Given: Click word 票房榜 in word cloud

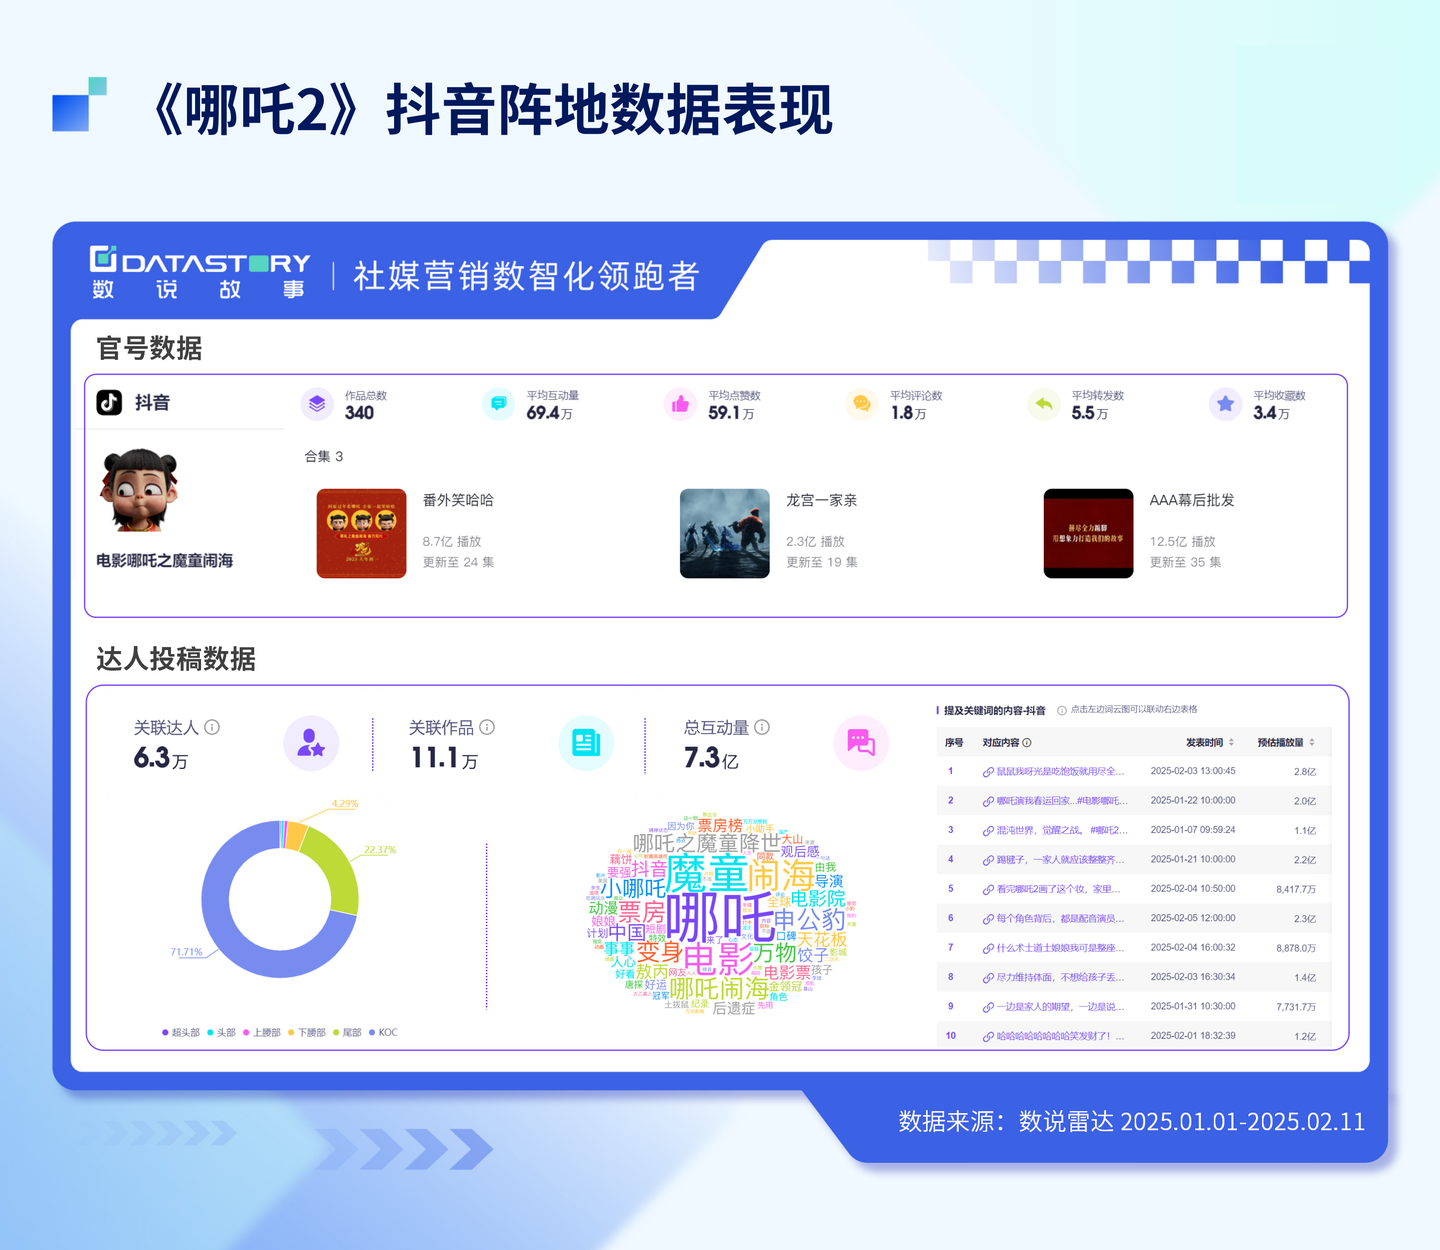Looking at the screenshot, I should click(x=720, y=826).
